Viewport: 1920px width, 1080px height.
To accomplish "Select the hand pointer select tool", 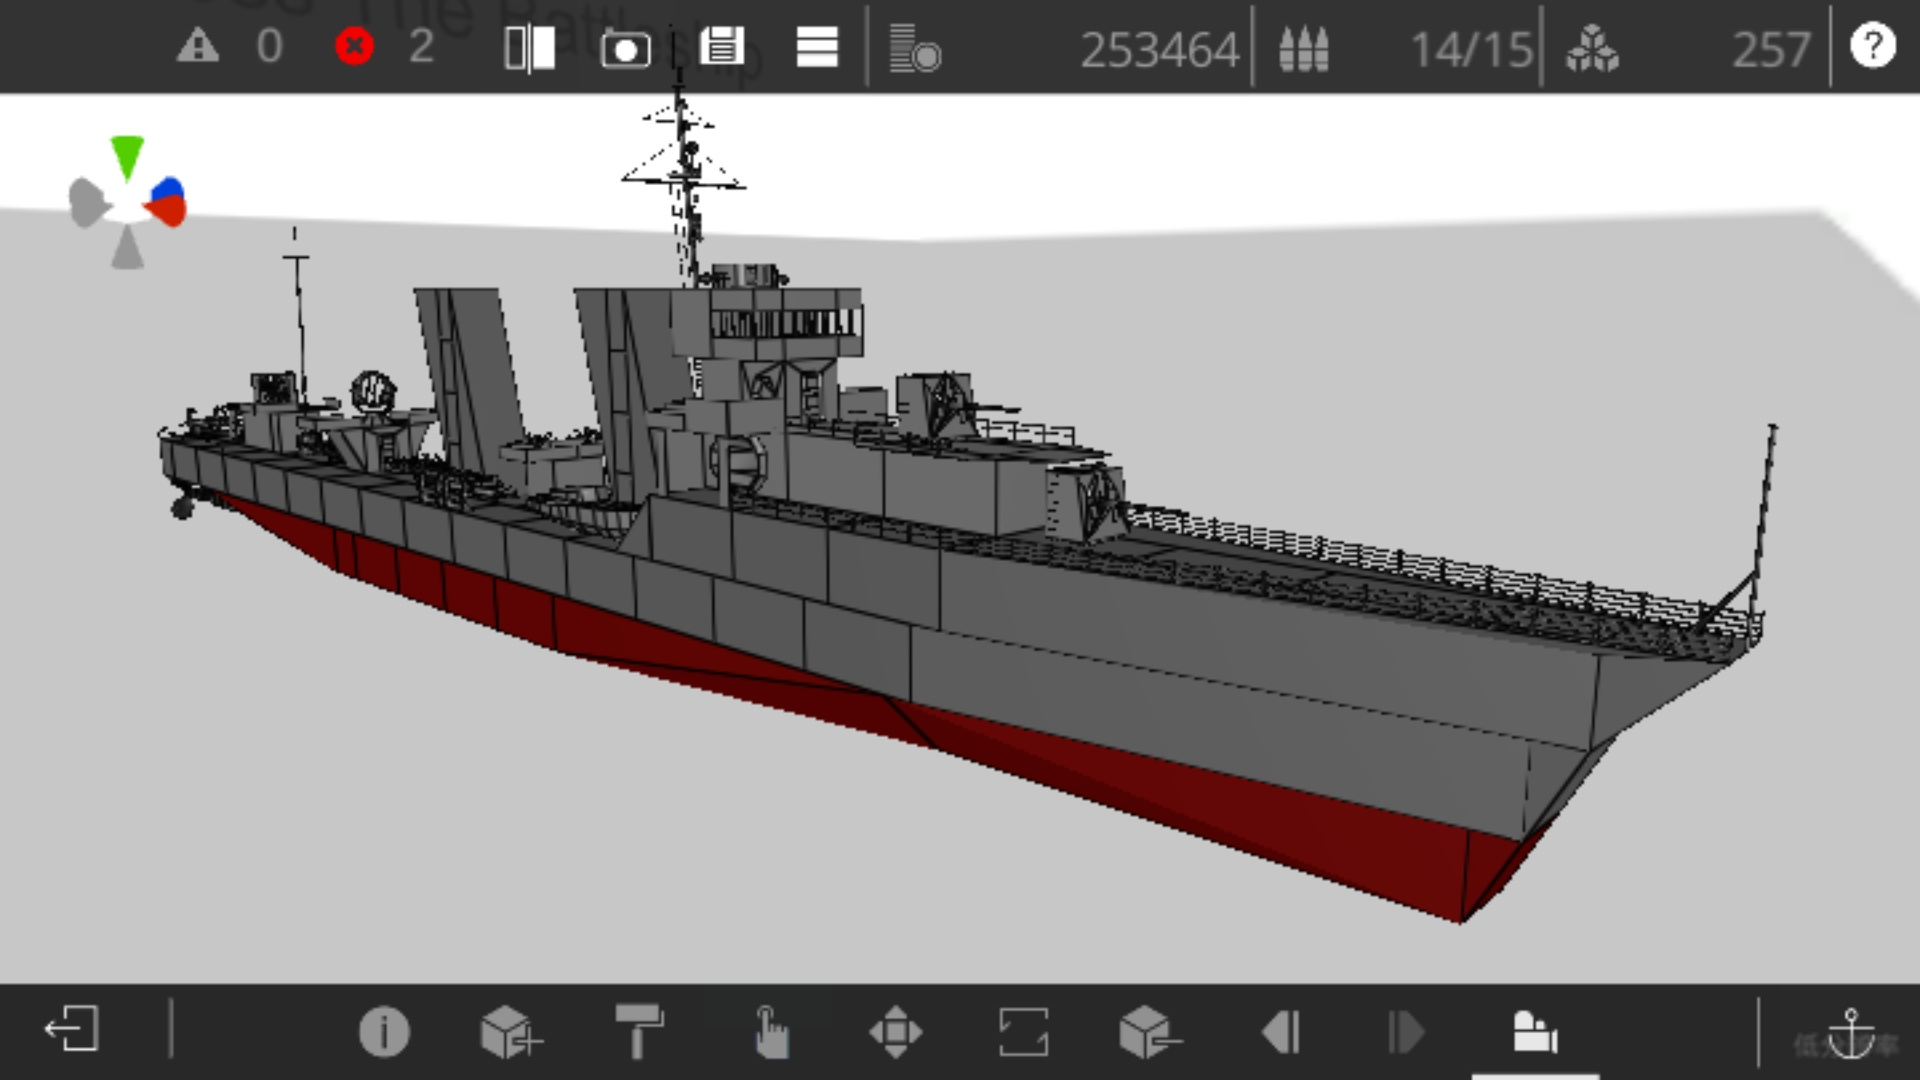I will click(x=770, y=1032).
